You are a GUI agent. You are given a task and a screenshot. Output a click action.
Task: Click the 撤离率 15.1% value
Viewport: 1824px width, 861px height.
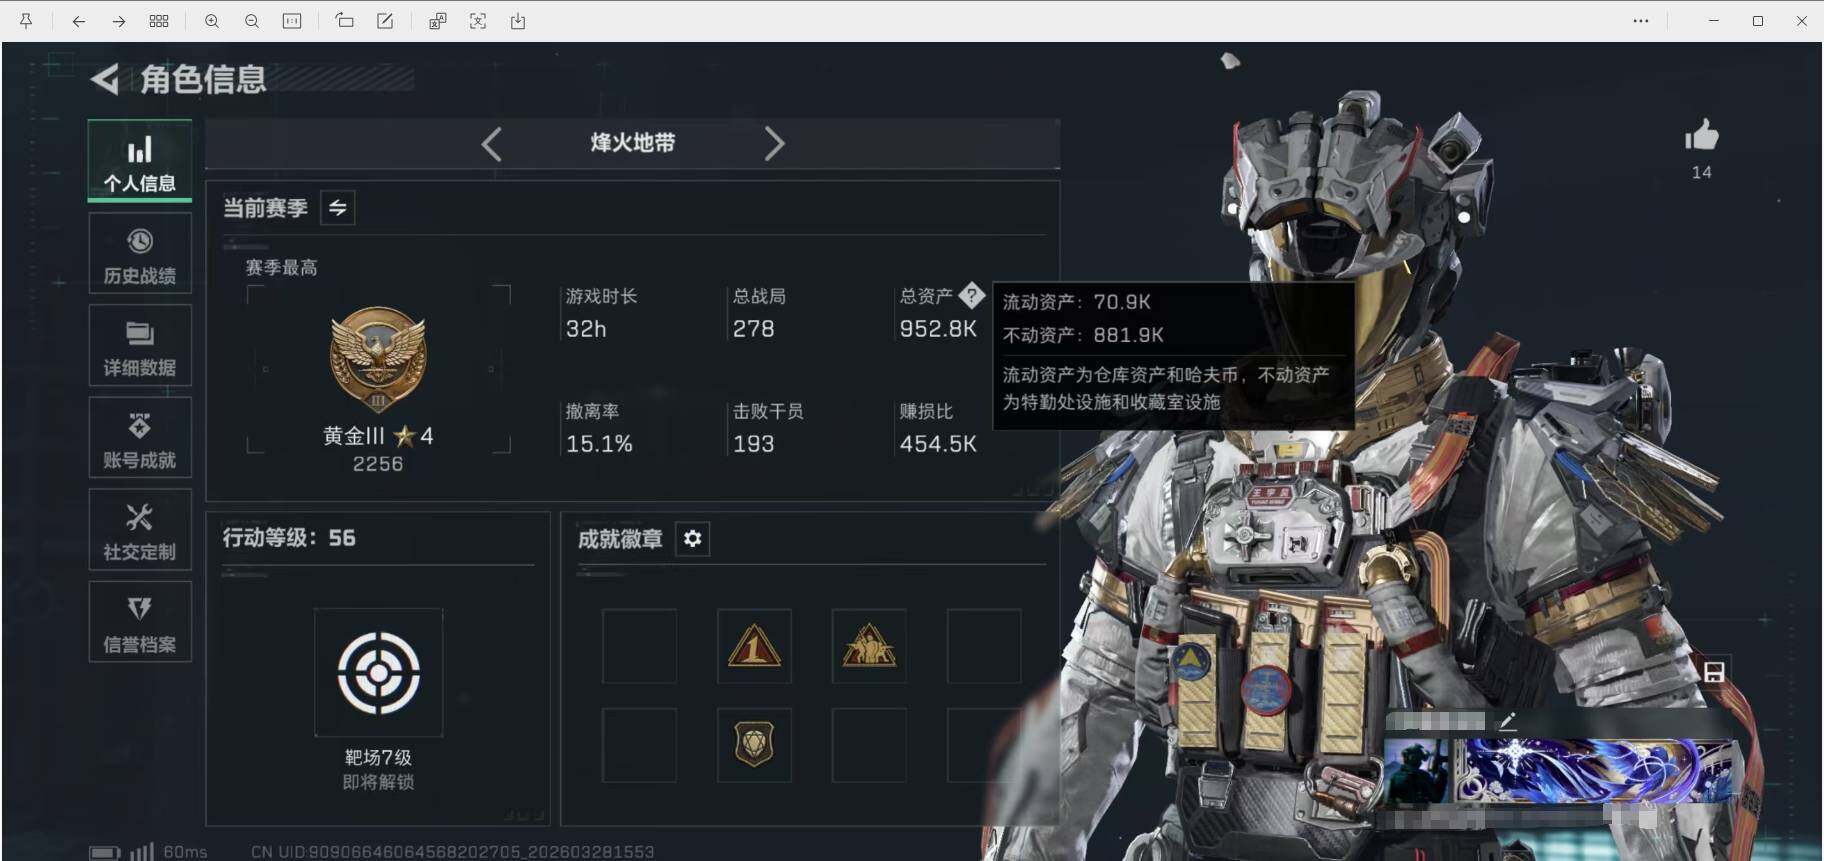599,444
